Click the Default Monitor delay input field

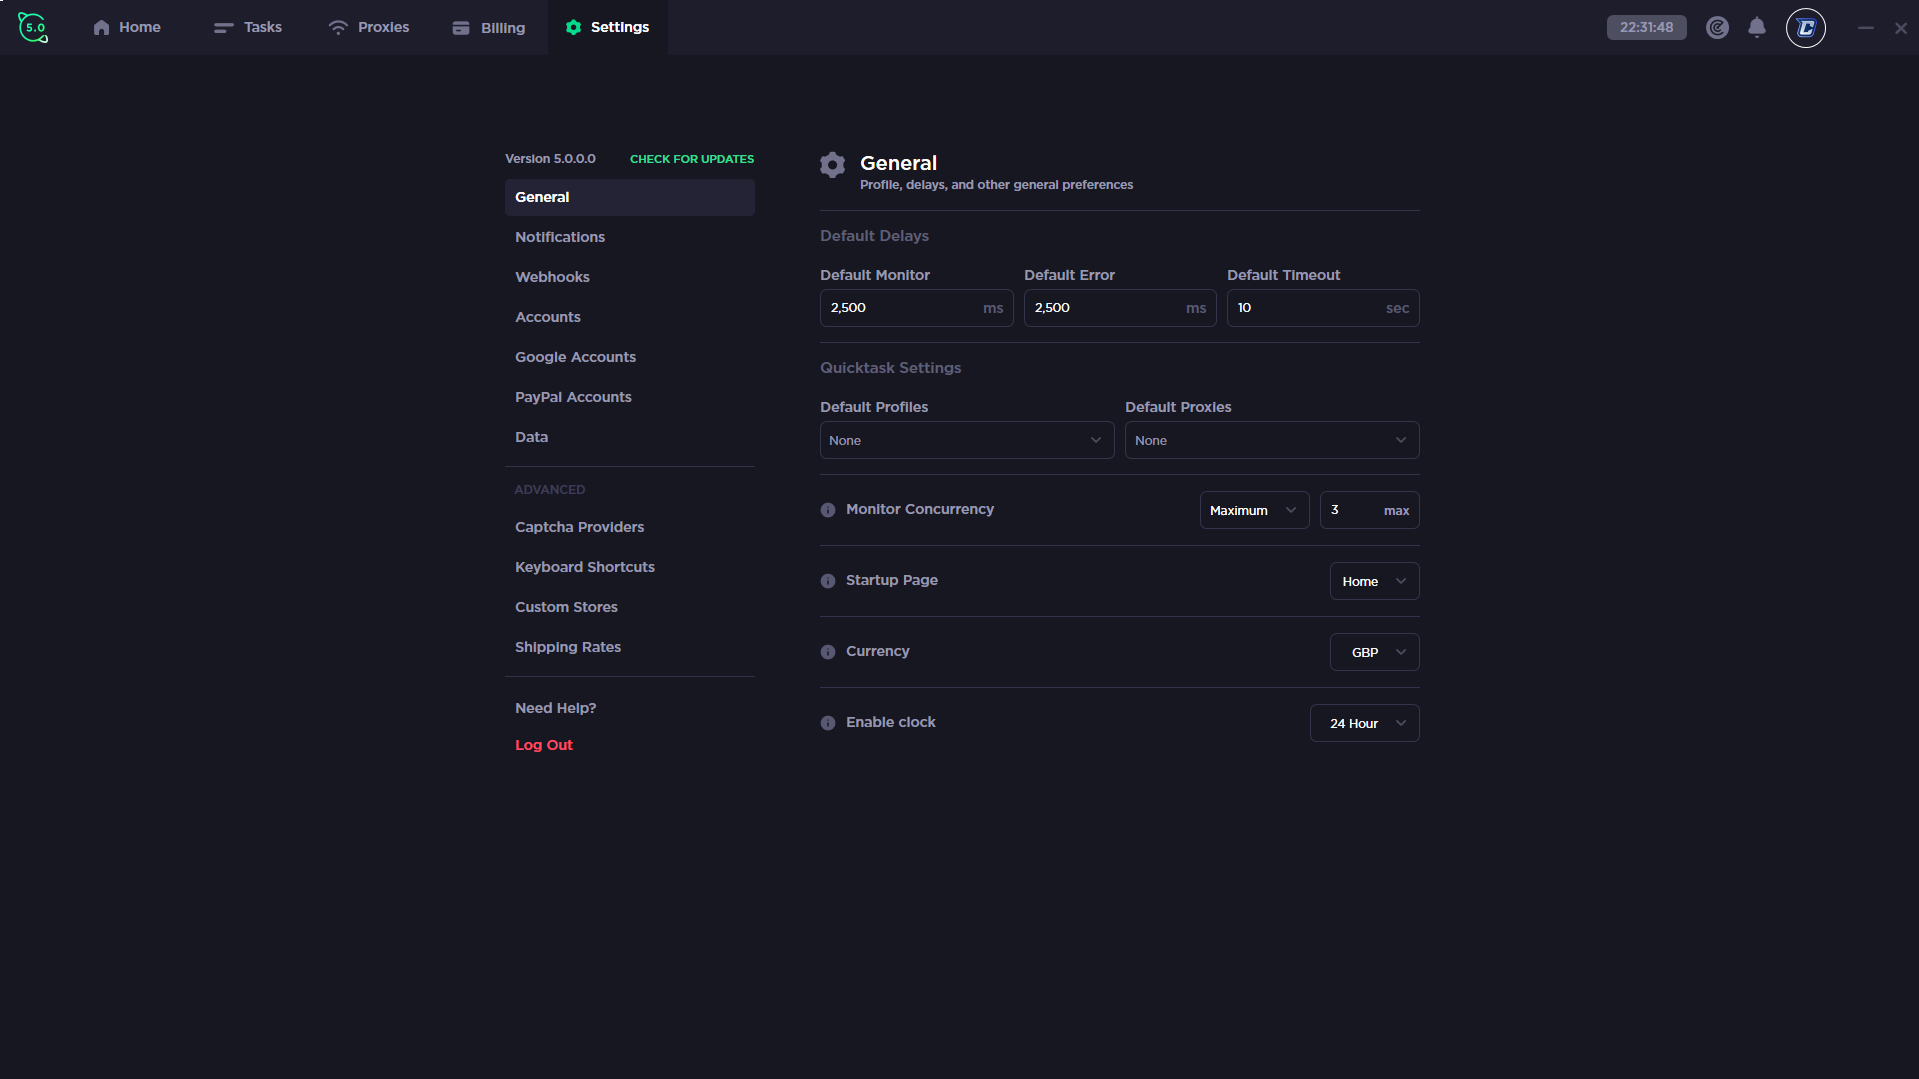point(900,308)
